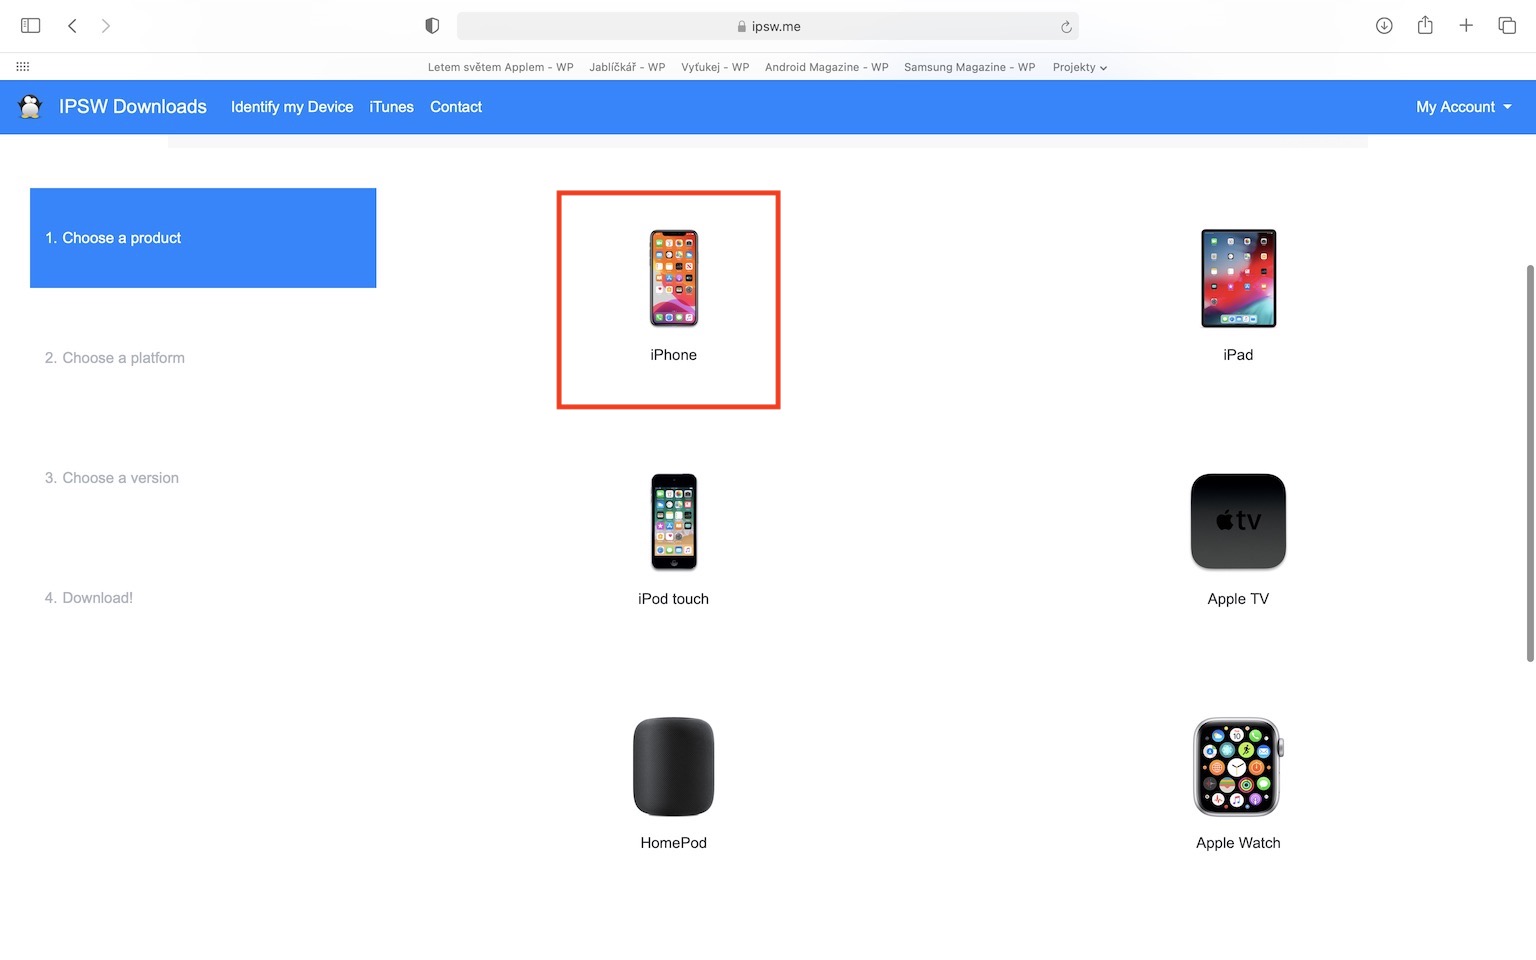Open the favorites grid icon
The width and height of the screenshot is (1536, 960).
tap(23, 67)
